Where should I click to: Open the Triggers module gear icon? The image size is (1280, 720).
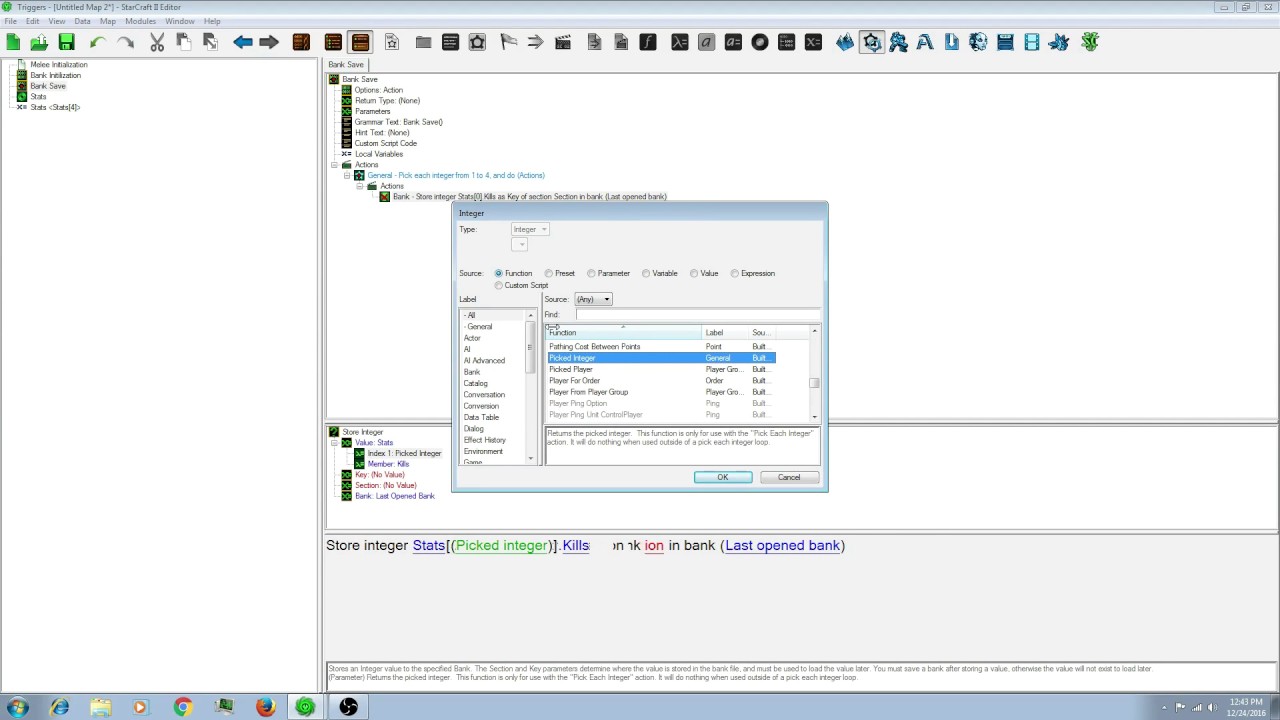(872, 42)
